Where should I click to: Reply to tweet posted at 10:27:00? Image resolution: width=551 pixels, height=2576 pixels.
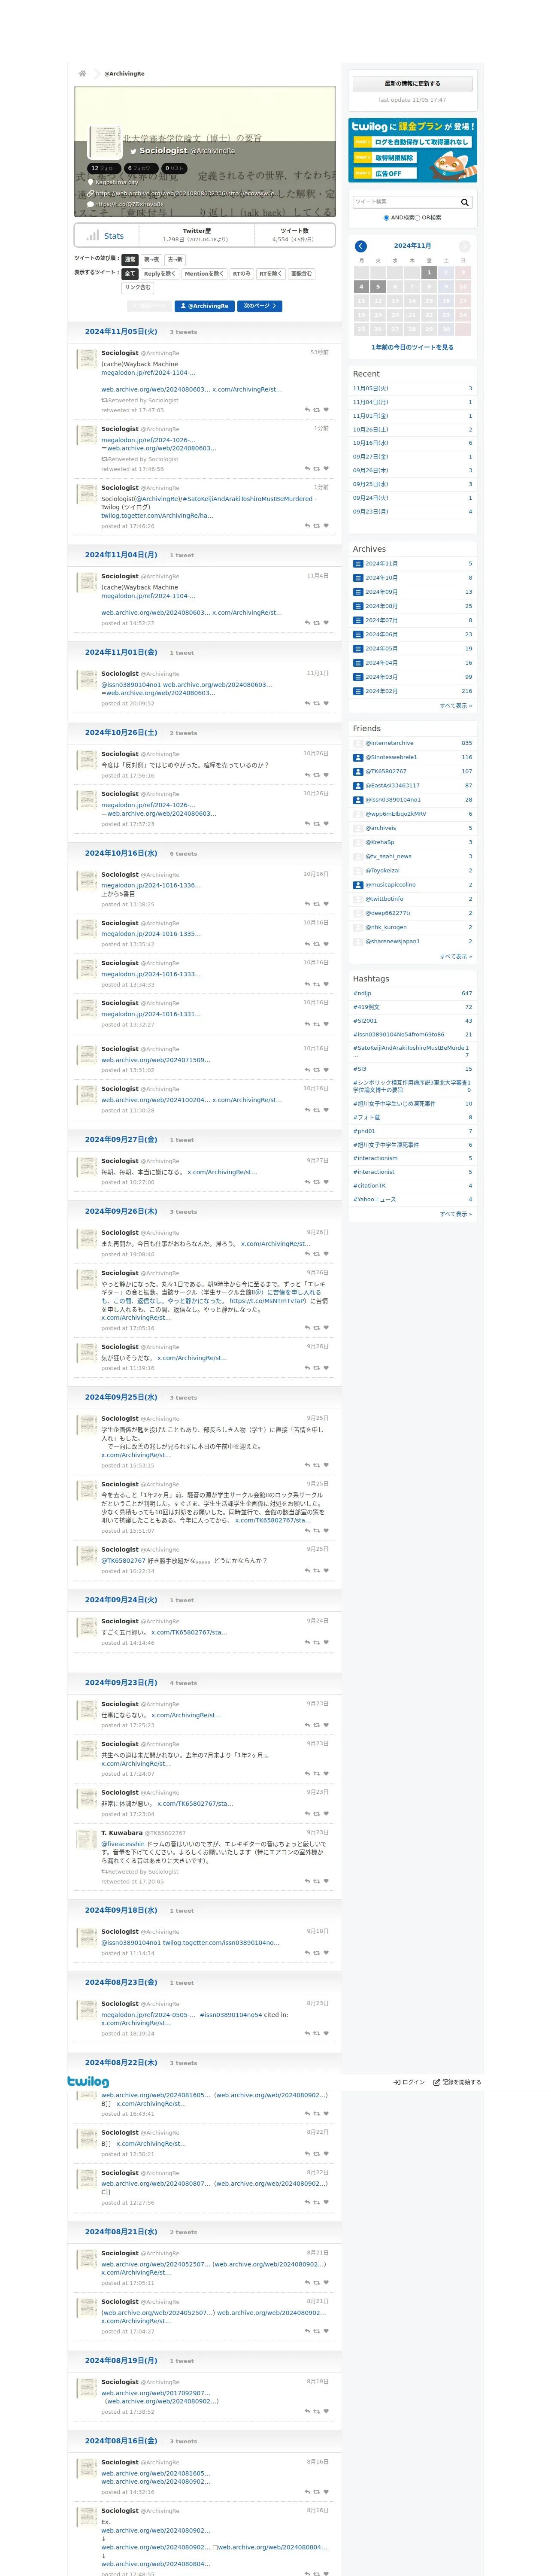click(307, 1182)
